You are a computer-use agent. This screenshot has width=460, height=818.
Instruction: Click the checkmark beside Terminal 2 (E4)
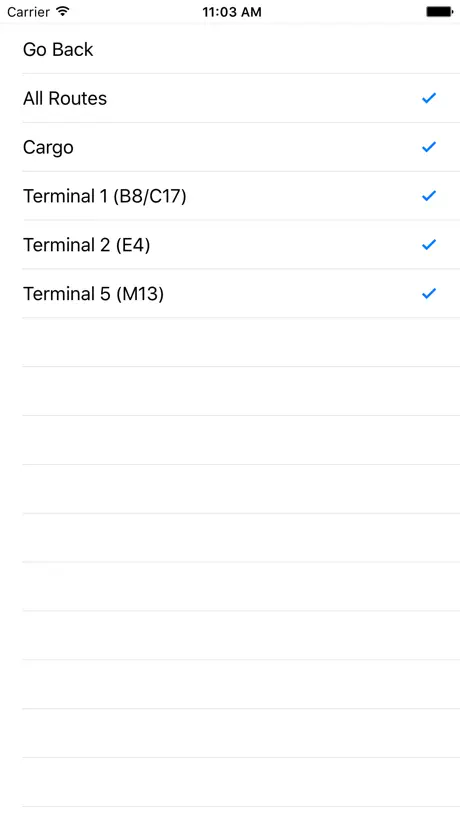tap(429, 244)
